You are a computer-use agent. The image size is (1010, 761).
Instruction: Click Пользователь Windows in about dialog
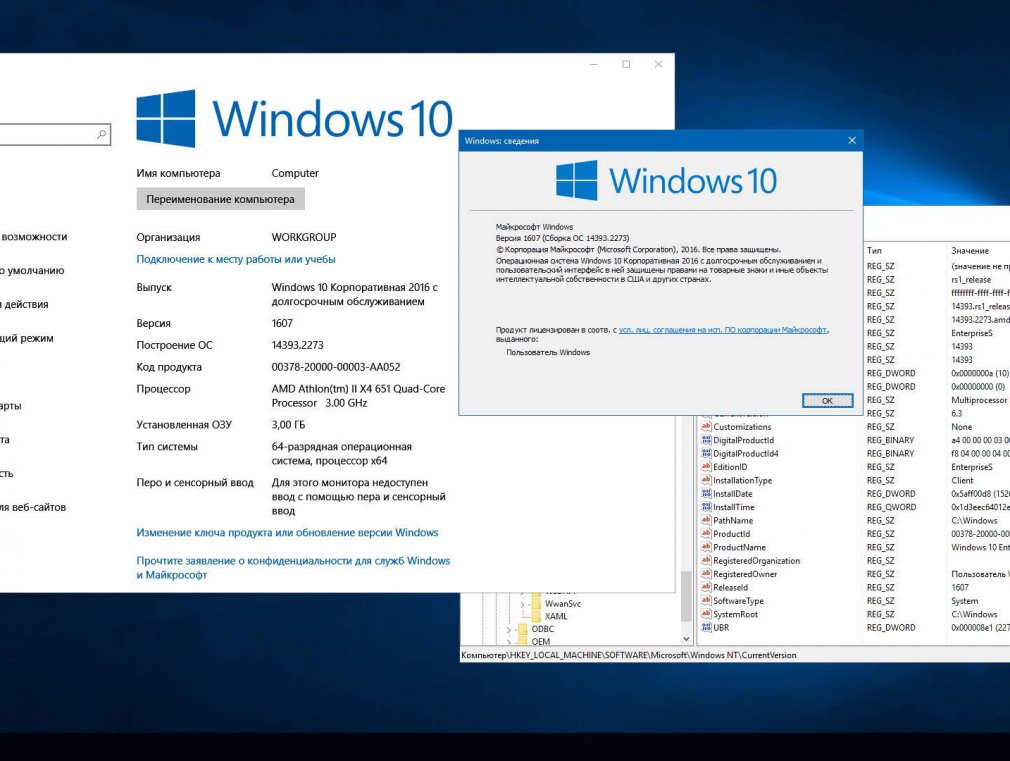[548, 352]
